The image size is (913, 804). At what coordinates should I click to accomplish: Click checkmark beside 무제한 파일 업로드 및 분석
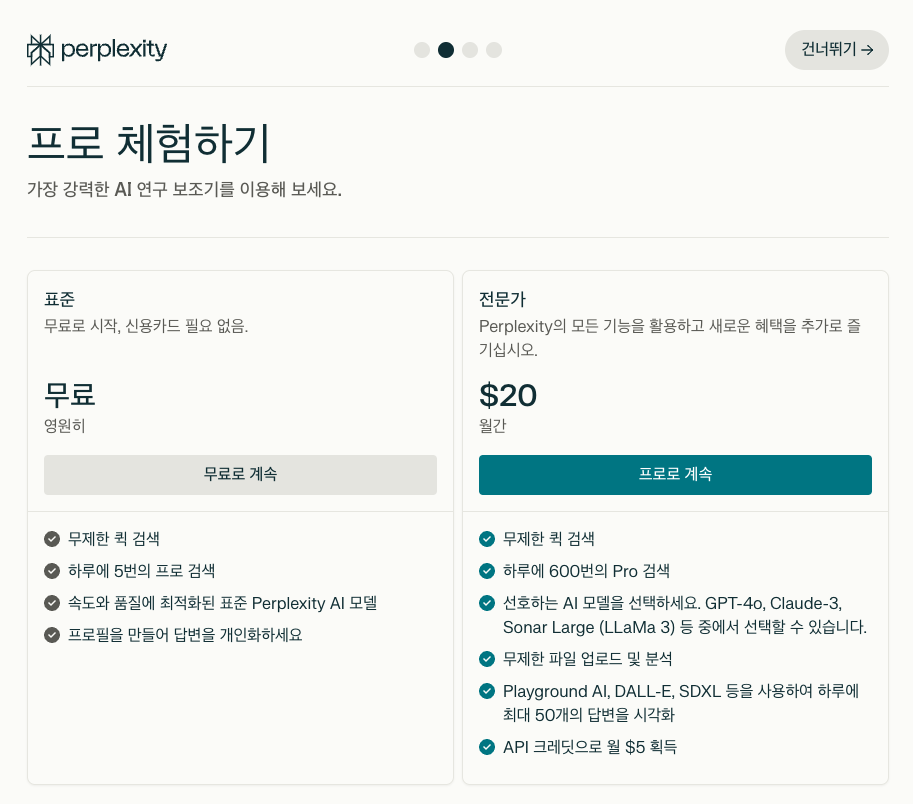click(487, 659)
